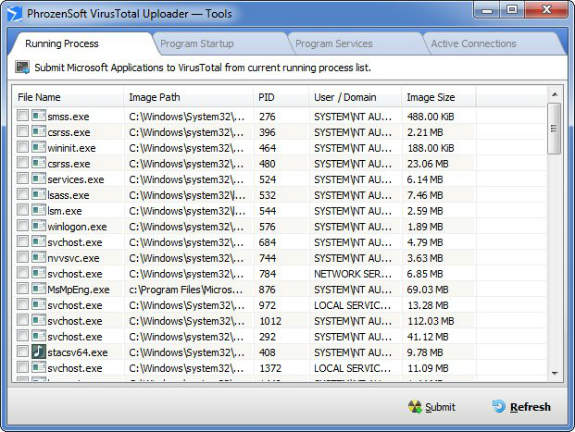Click the monitor icon beside the Submit Microsoft Applications text
The image size is (575, 432).
22,67
